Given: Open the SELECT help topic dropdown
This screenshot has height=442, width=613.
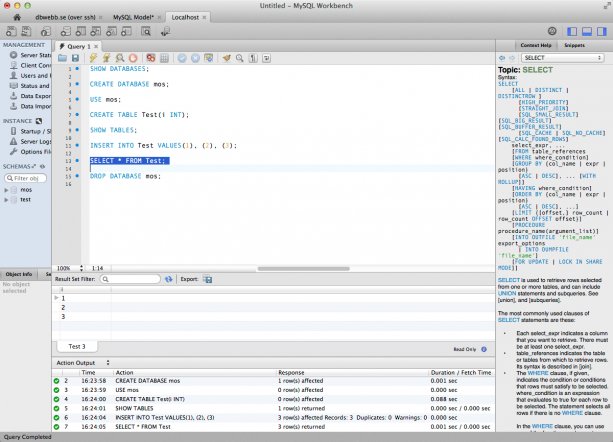Looking at the screenshot, I should (x=563, y=58).
